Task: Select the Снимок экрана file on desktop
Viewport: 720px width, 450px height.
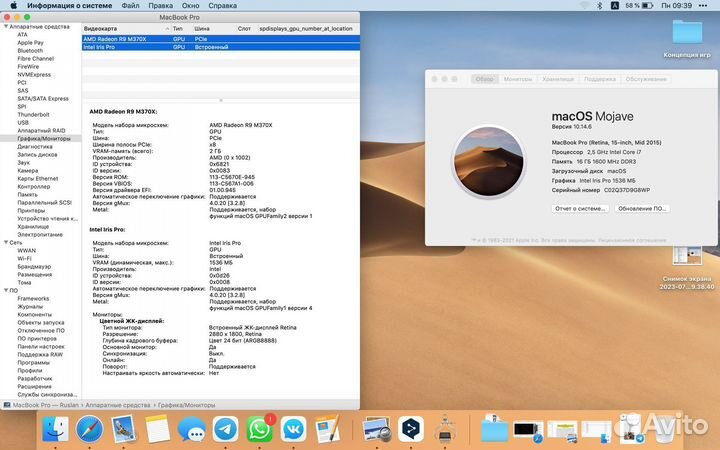Action: click(x=687, y=269)
